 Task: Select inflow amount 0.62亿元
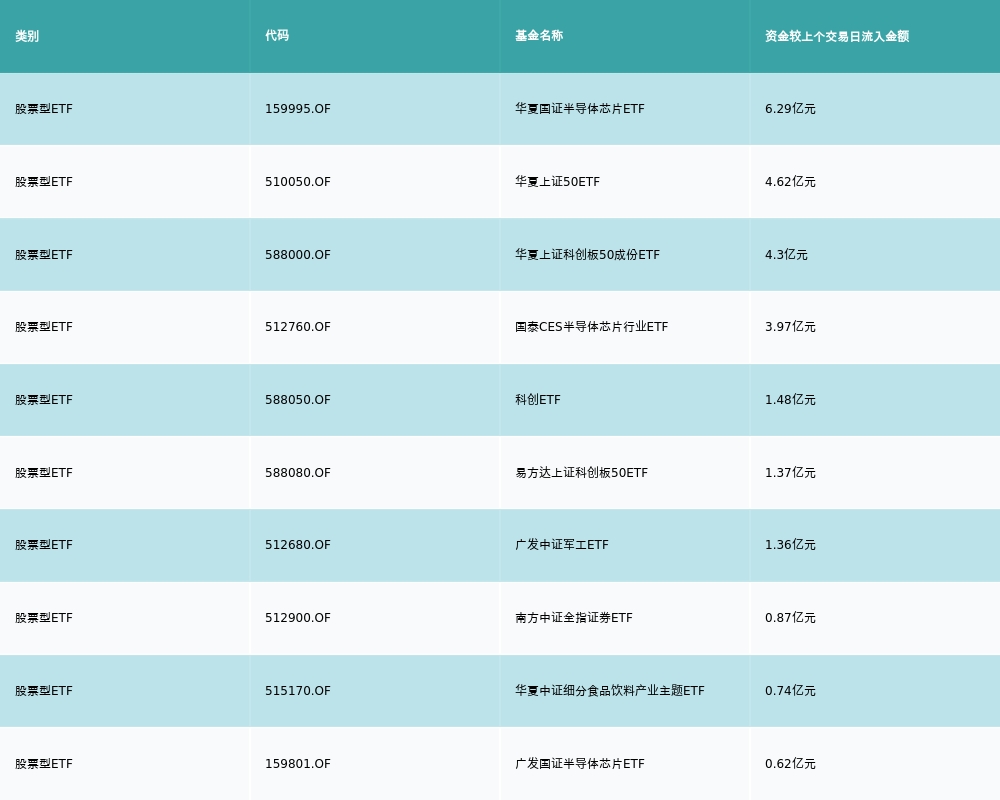pyautogui.click(x=790, y=764)
